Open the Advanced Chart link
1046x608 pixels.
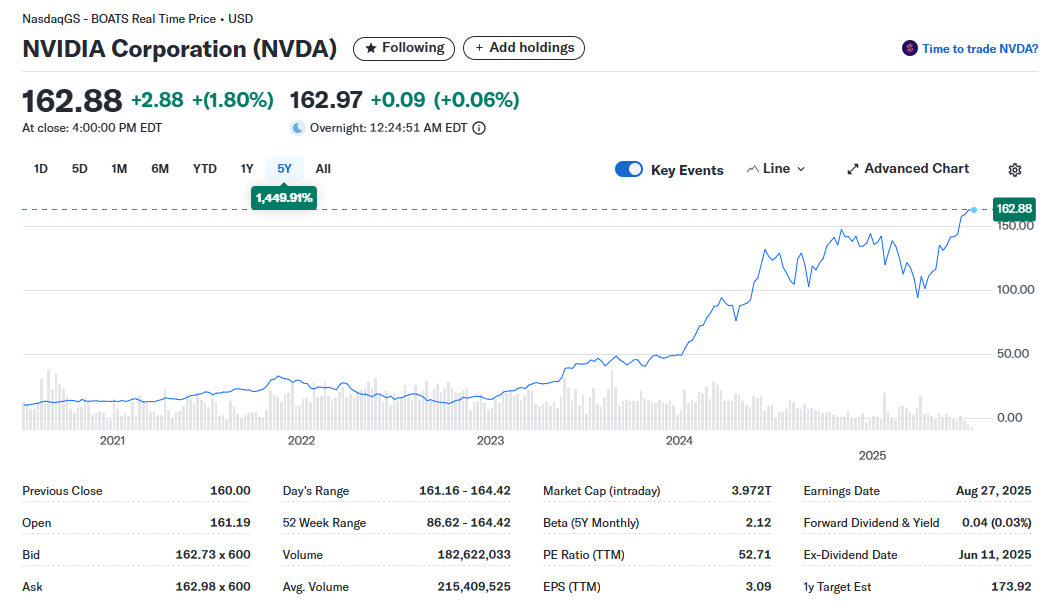[x=908, y=169]
